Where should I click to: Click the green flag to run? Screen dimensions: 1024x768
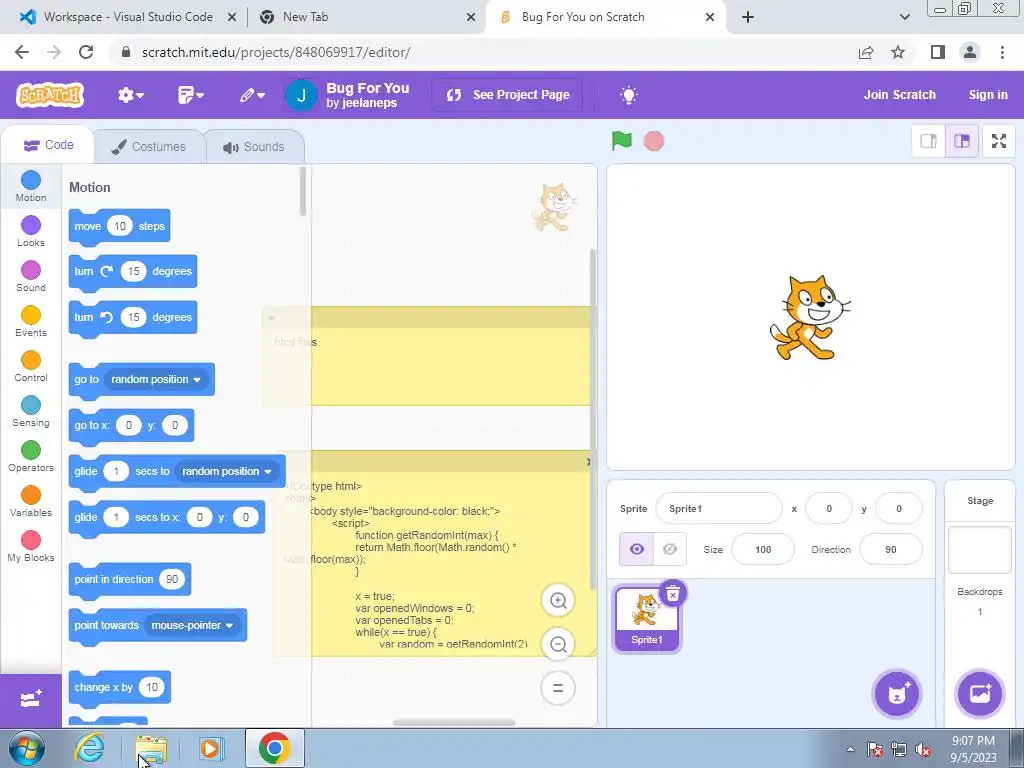[x=622, y=141]
